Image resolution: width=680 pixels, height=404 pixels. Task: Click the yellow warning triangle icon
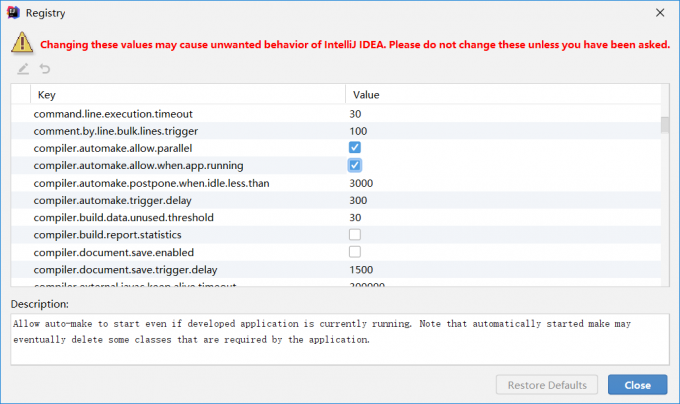pos(22,43)
